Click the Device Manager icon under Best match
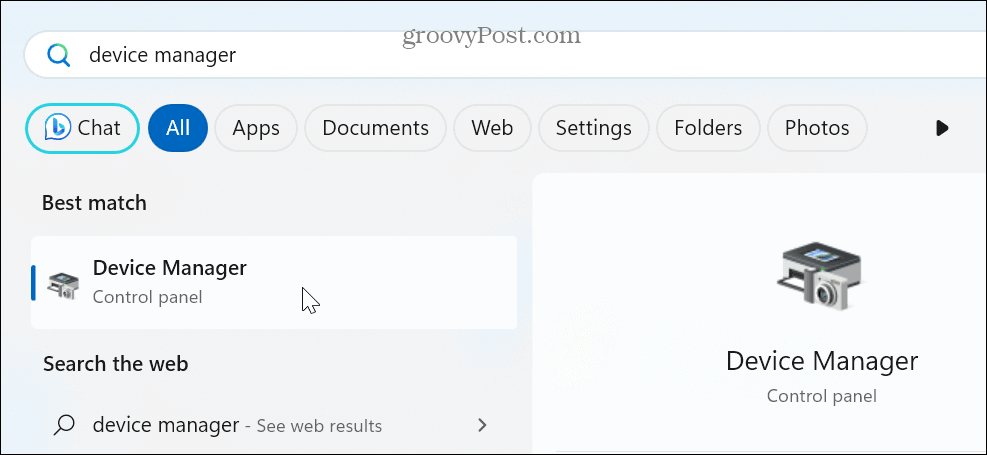The height and width of the screenshot is (455, 987). click(63, 282)
